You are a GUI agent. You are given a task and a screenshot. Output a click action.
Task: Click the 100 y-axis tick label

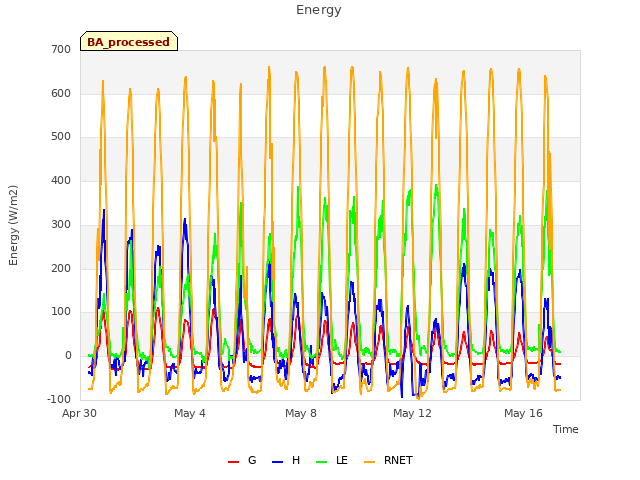tap(61, 312)
